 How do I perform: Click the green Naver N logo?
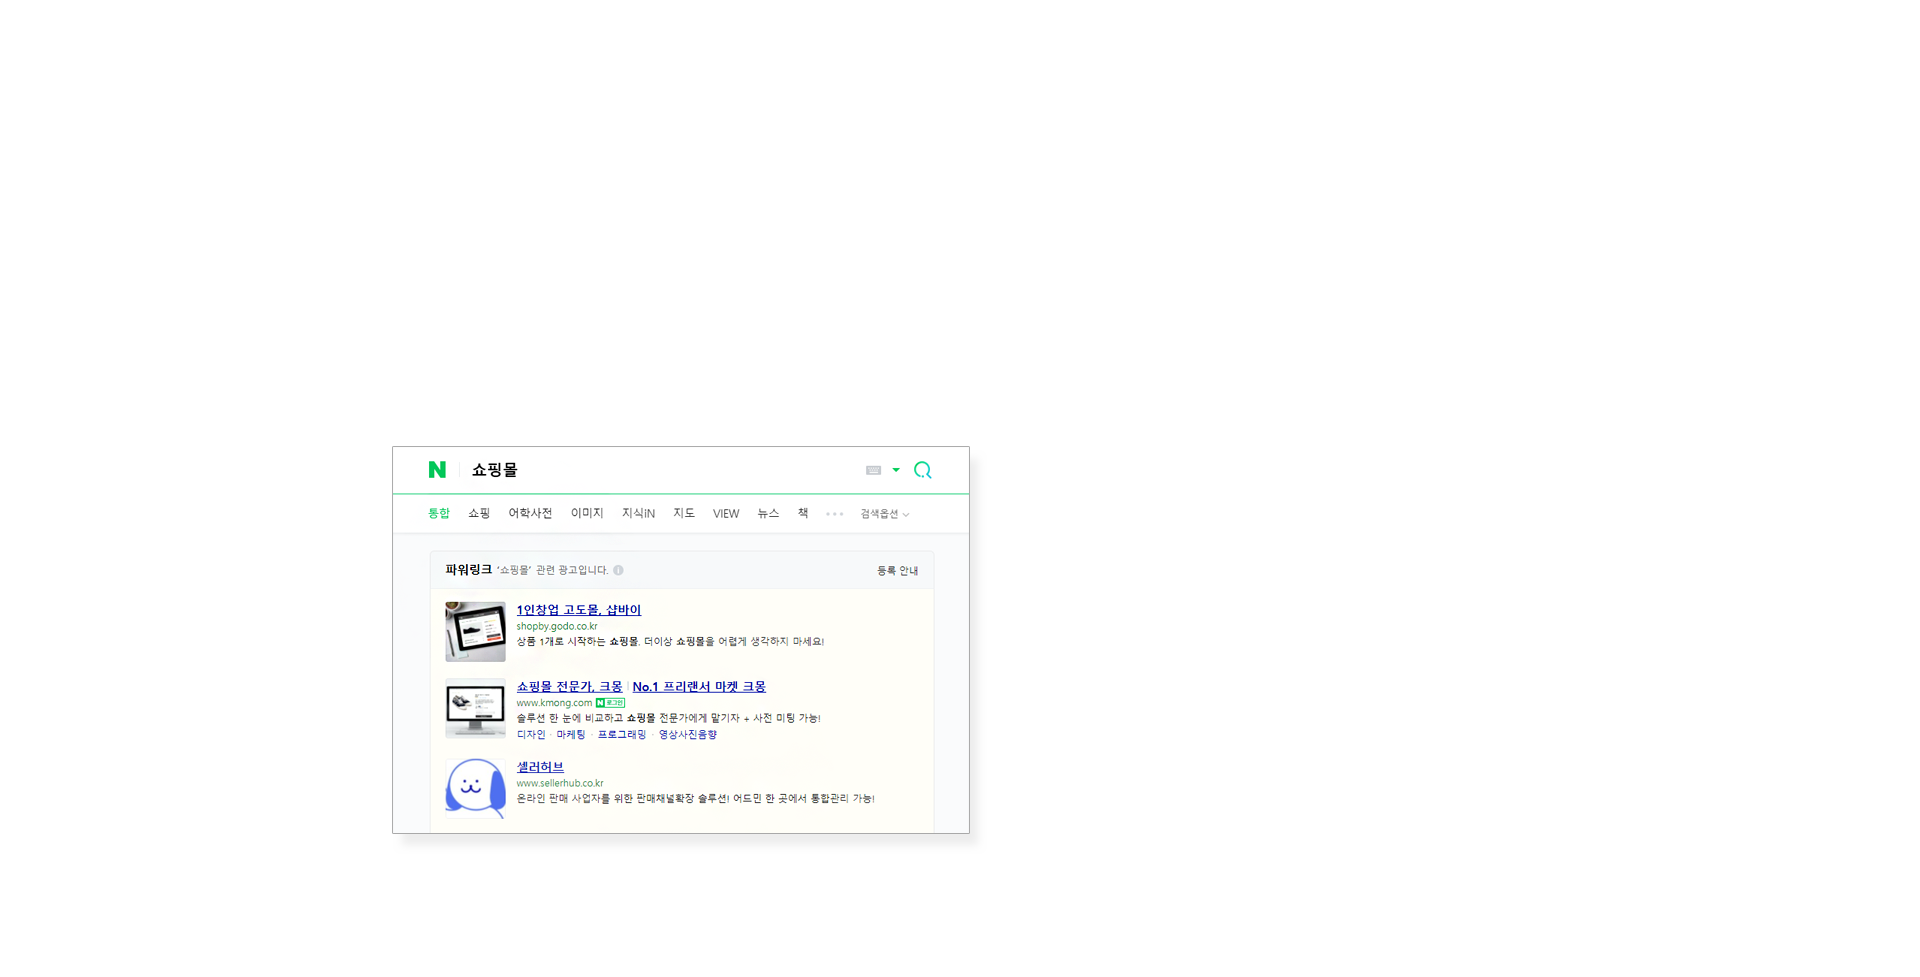coord(437,470)
